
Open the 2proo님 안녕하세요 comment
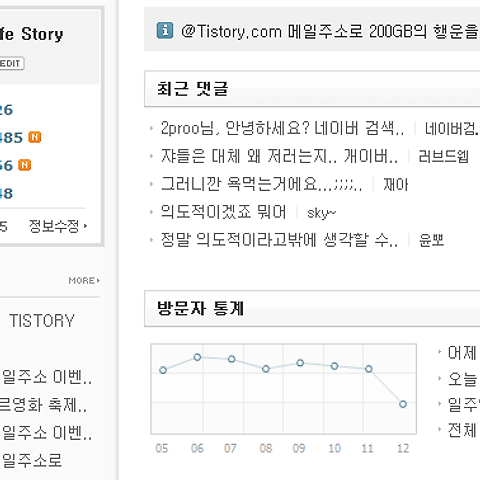coord(282,128)
